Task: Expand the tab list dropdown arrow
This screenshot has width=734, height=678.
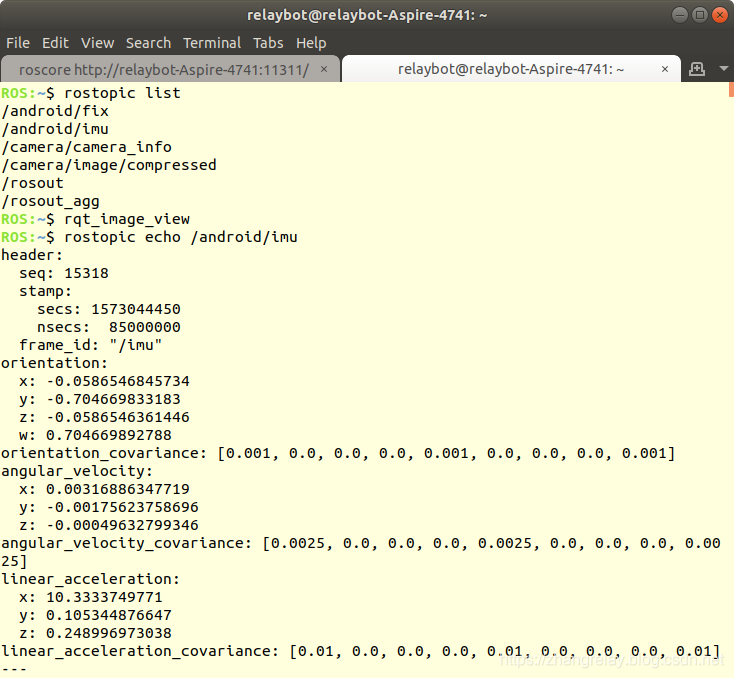Action: tap(723, 69)
